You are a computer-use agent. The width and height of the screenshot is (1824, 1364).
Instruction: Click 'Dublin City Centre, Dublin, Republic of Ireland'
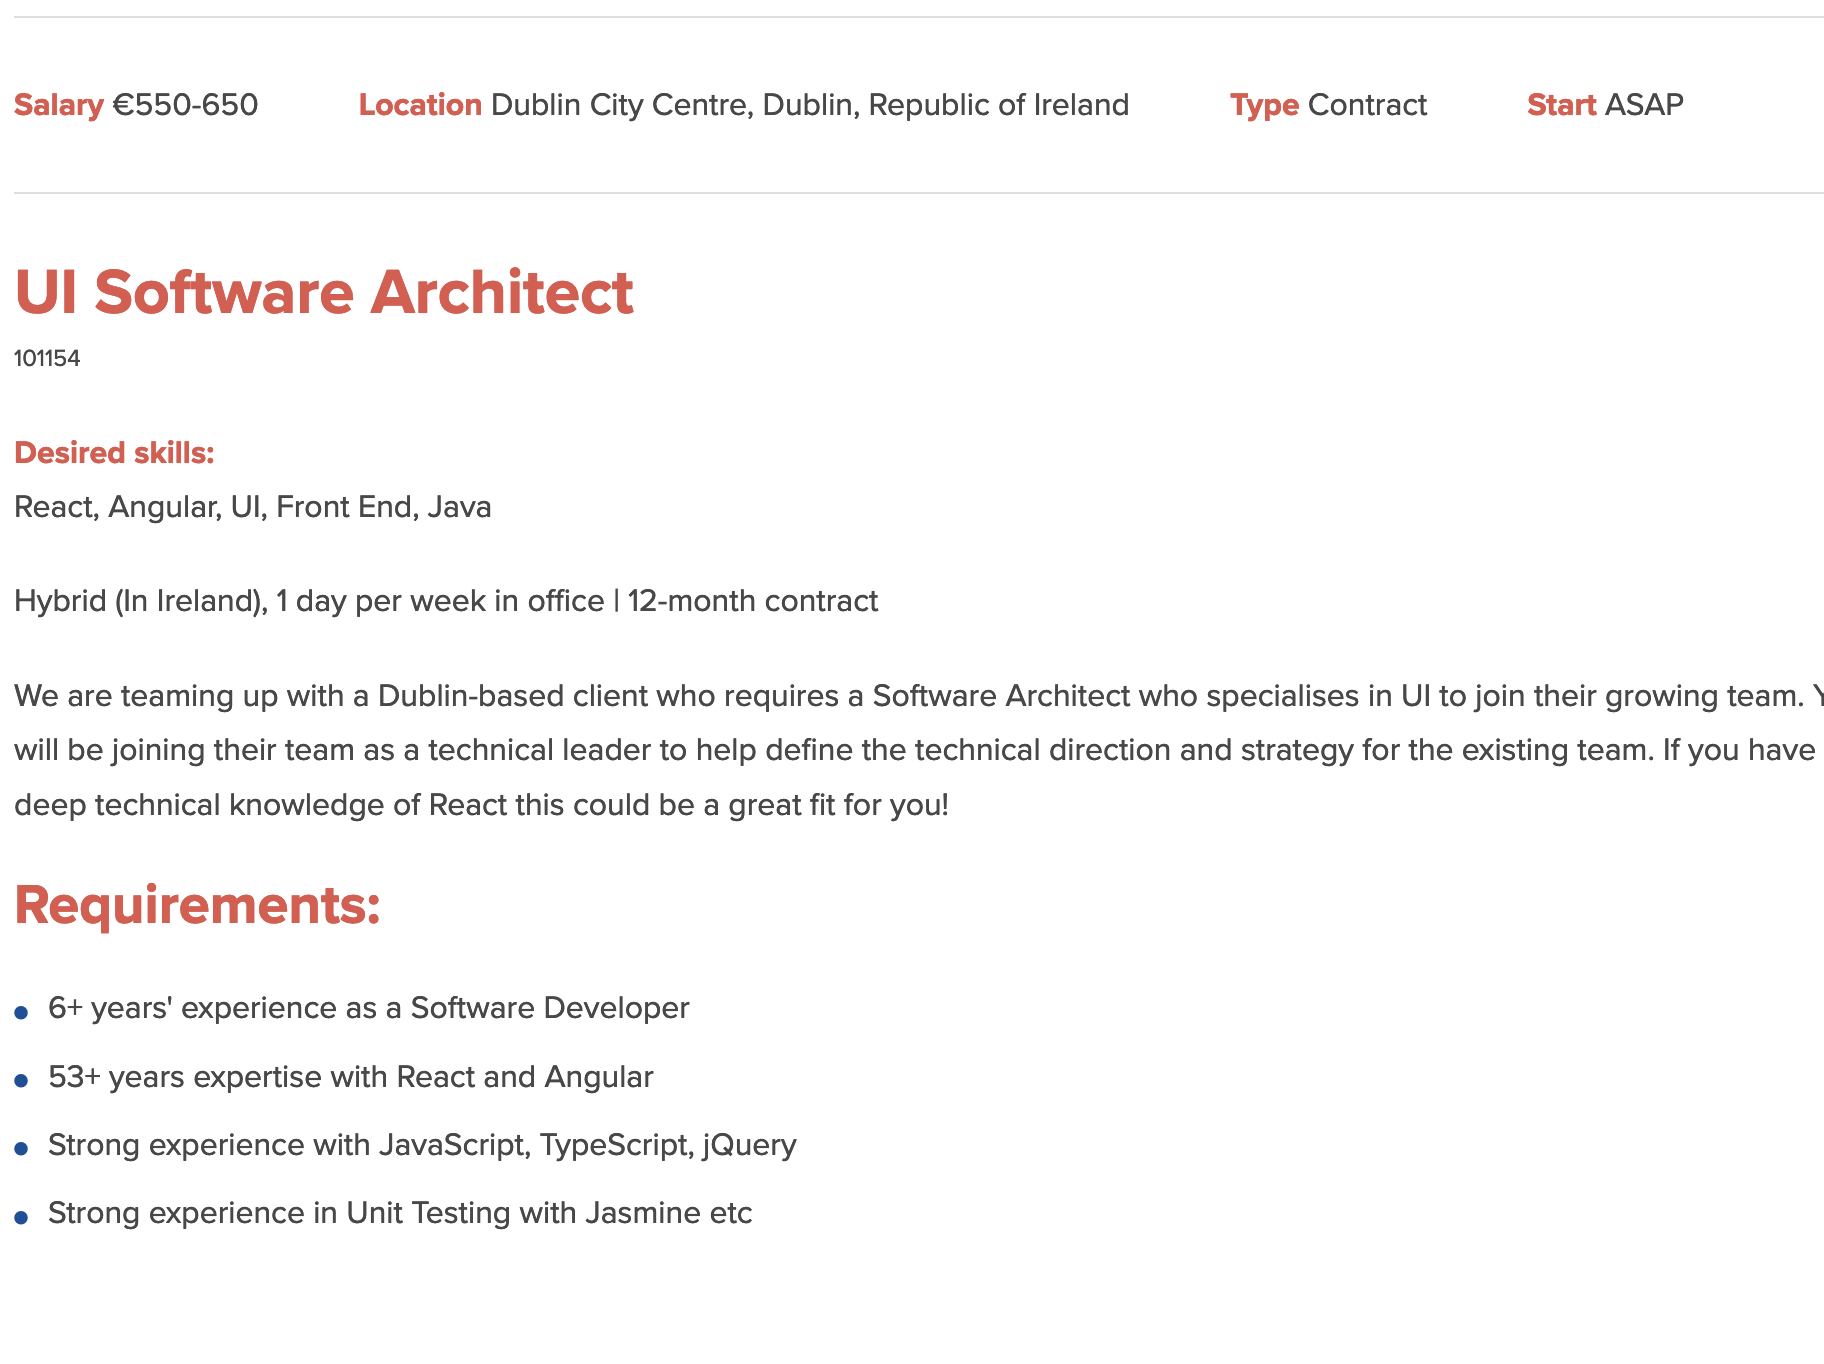coord(810,105)
